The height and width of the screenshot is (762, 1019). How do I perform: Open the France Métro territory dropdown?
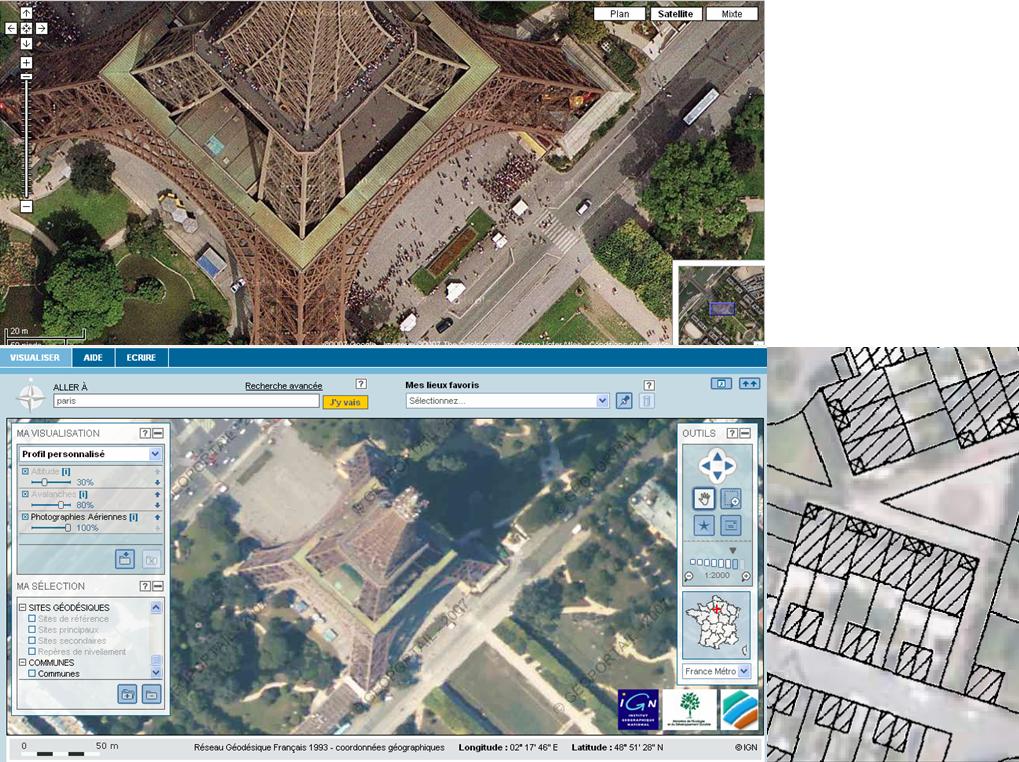717,671
